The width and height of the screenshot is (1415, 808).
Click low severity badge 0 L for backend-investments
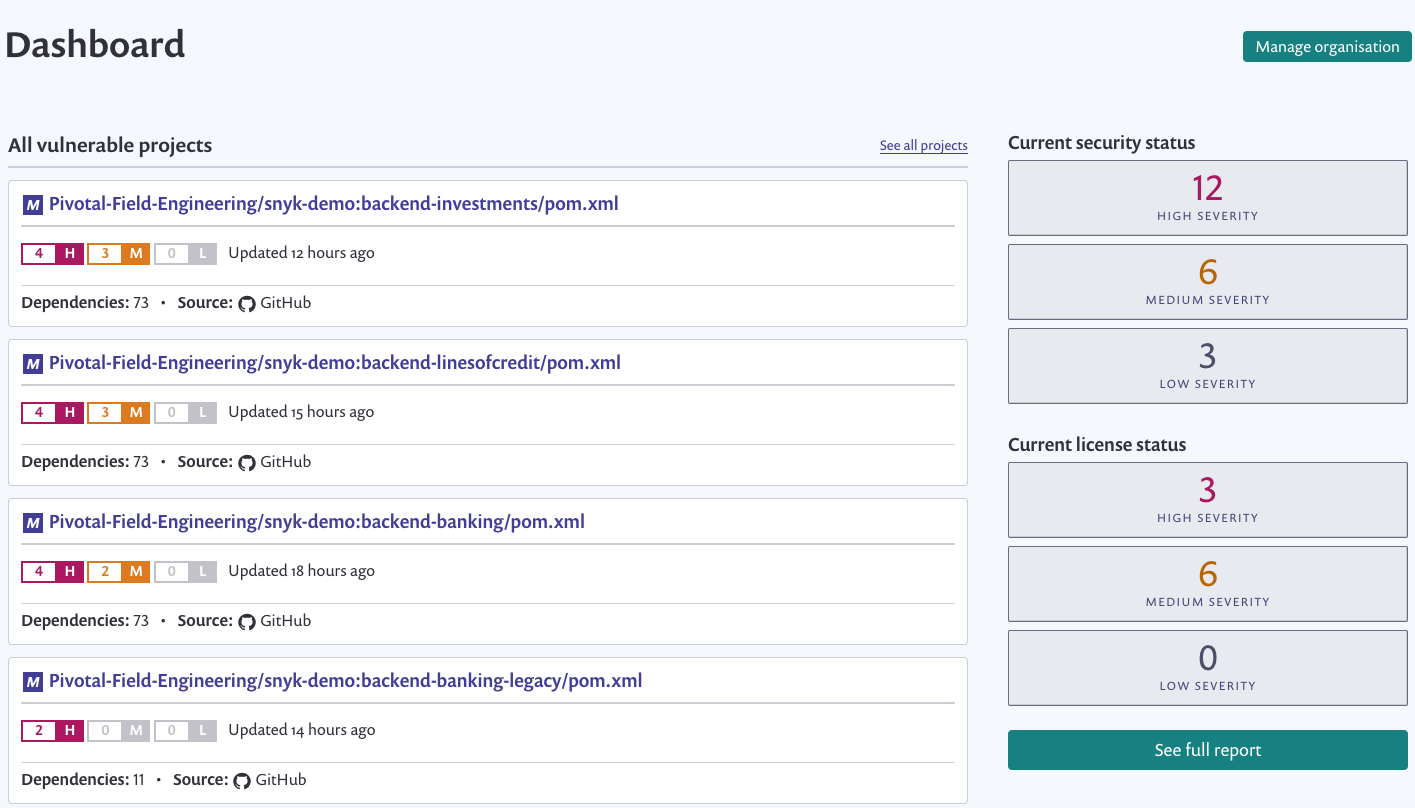pos(185,254)
